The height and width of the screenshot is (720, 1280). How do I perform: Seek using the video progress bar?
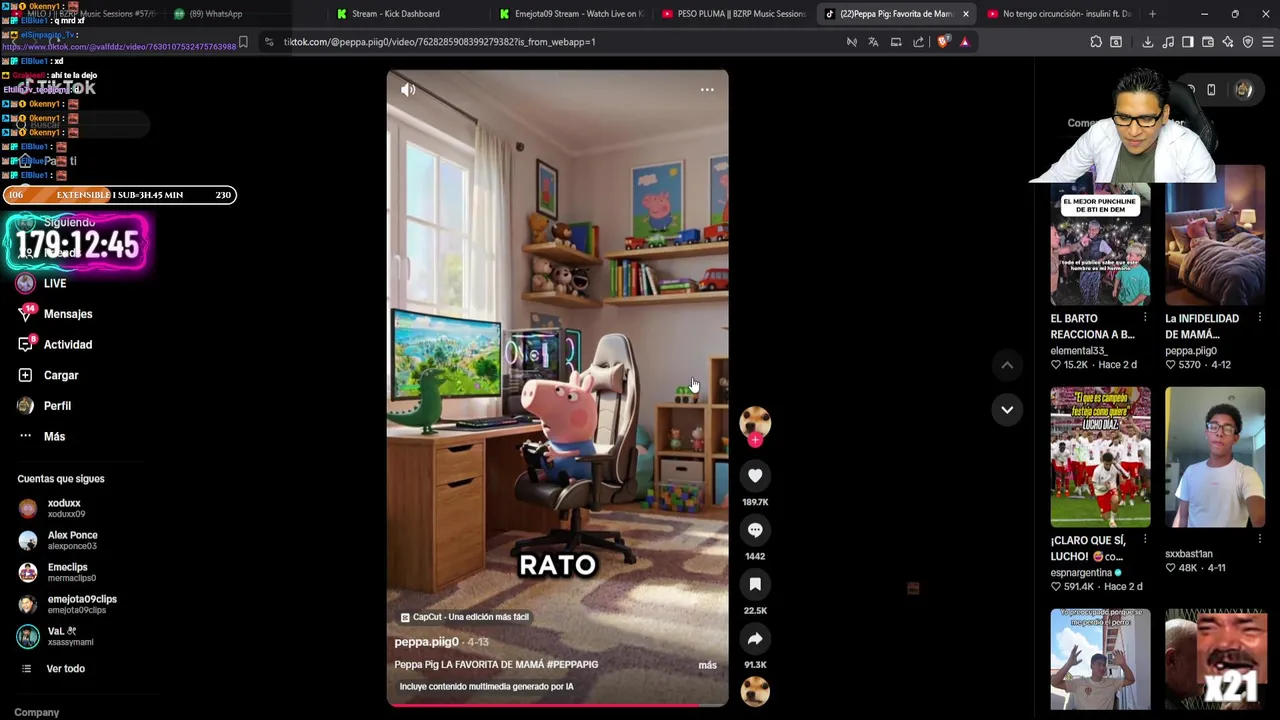click(x=558, y=705)
